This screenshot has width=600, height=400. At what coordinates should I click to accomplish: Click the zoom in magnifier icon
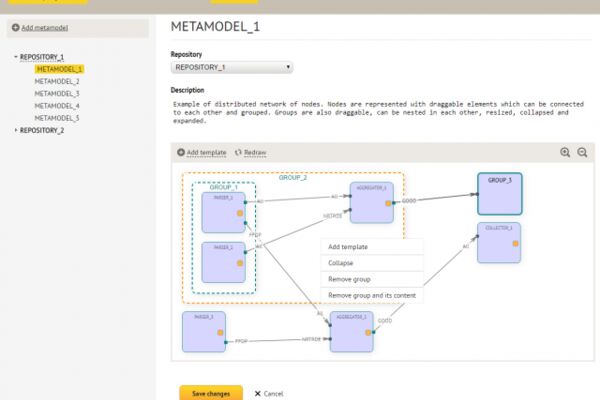[565, 152]
